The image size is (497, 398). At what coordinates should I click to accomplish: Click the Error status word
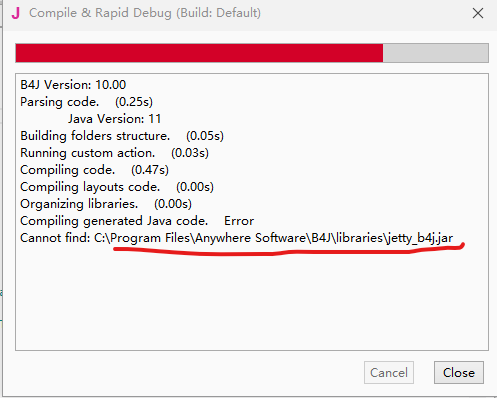point(239,221)
